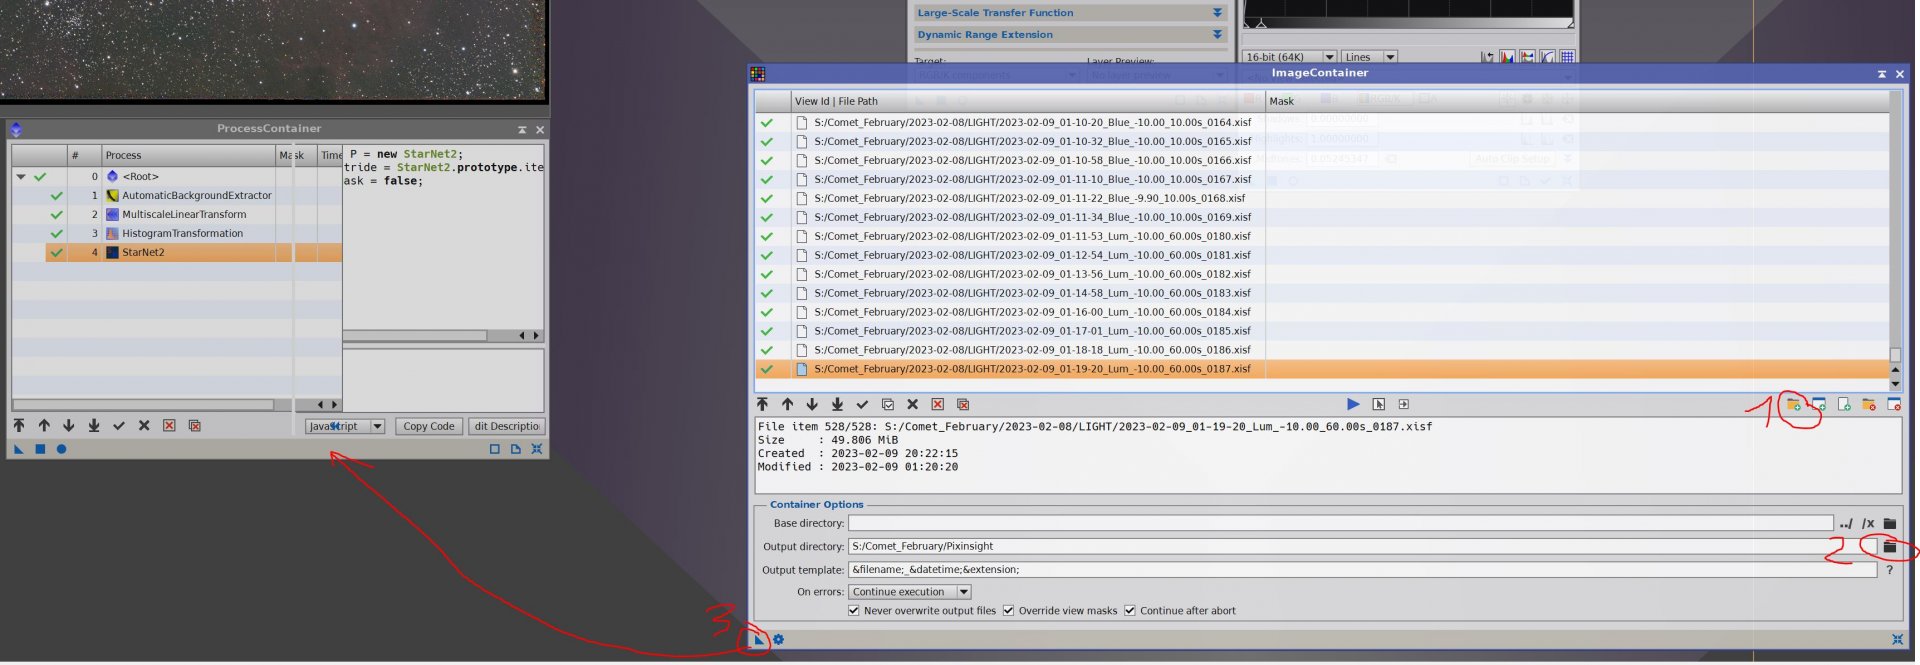The width and height of the screenshot is (1920, 665).
Task: Click the '/x' icon in Base directory row
Action: click(1868, 523)
